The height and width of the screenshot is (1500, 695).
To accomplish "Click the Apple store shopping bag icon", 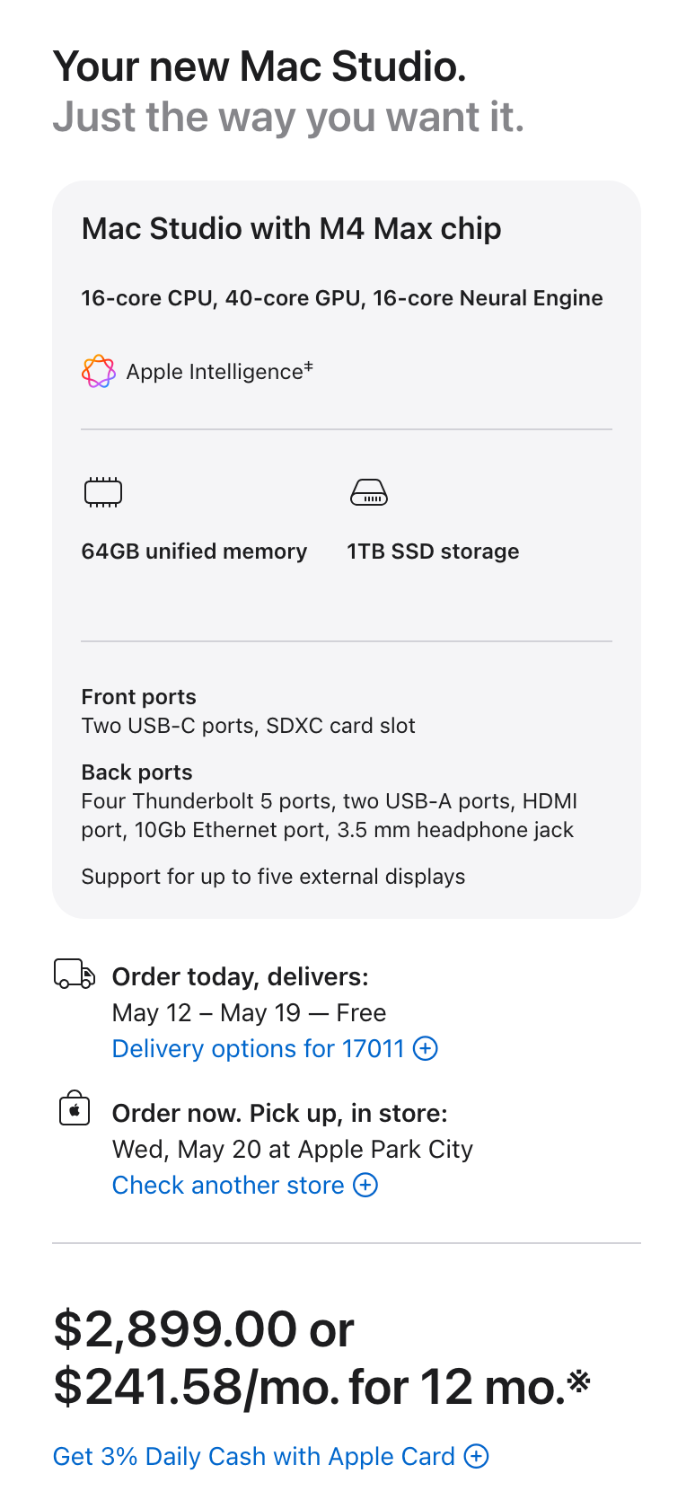I will (x=74, y=1110).
